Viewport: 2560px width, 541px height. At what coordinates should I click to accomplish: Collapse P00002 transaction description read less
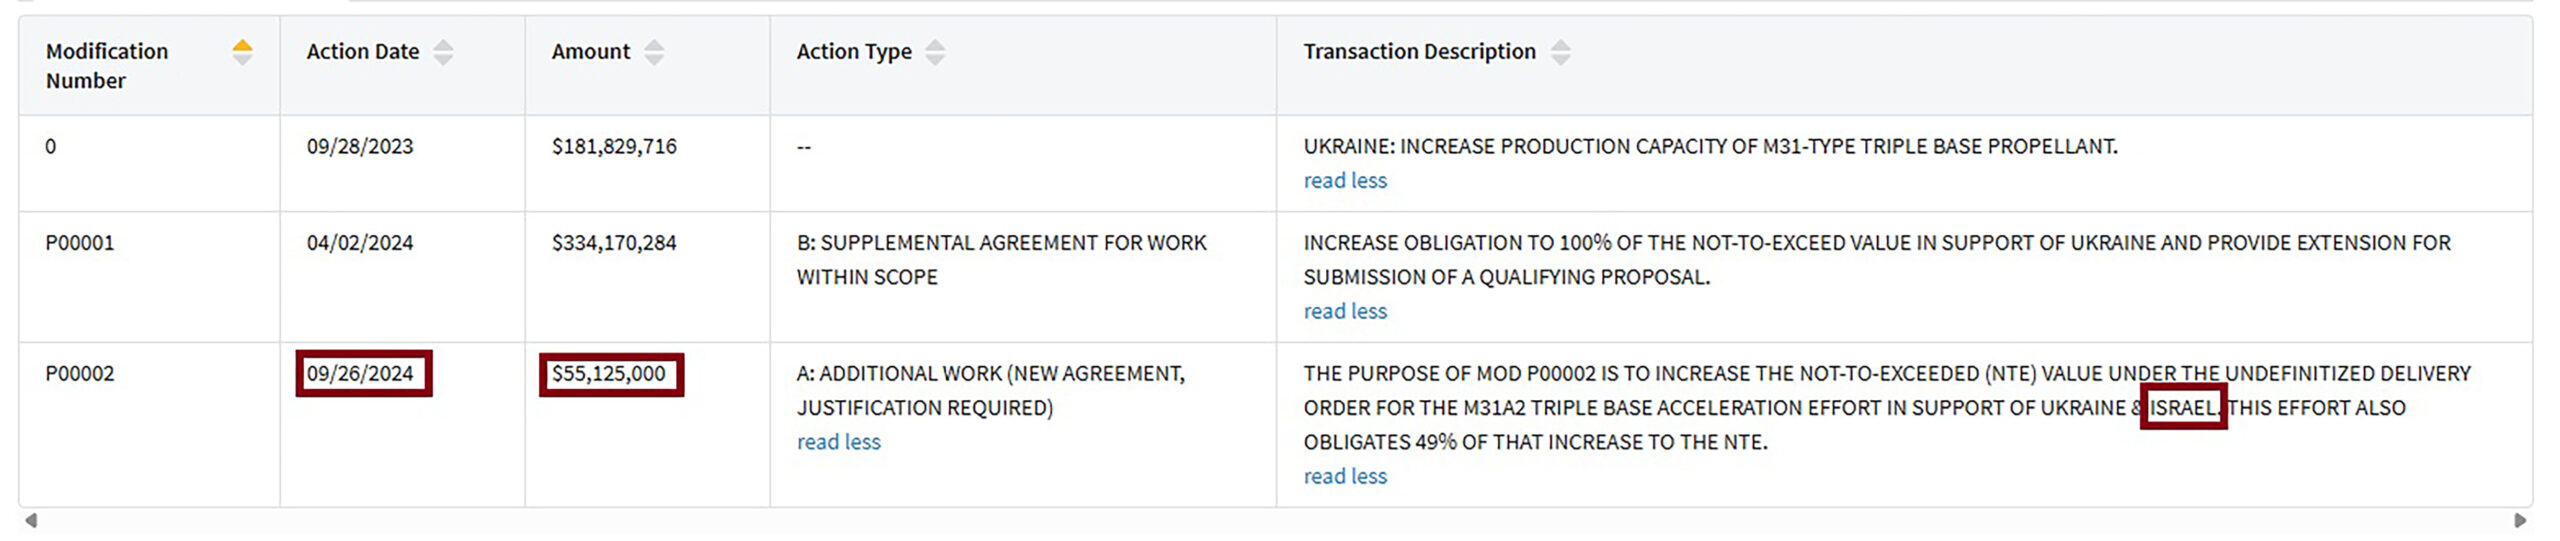[1345, 477]
